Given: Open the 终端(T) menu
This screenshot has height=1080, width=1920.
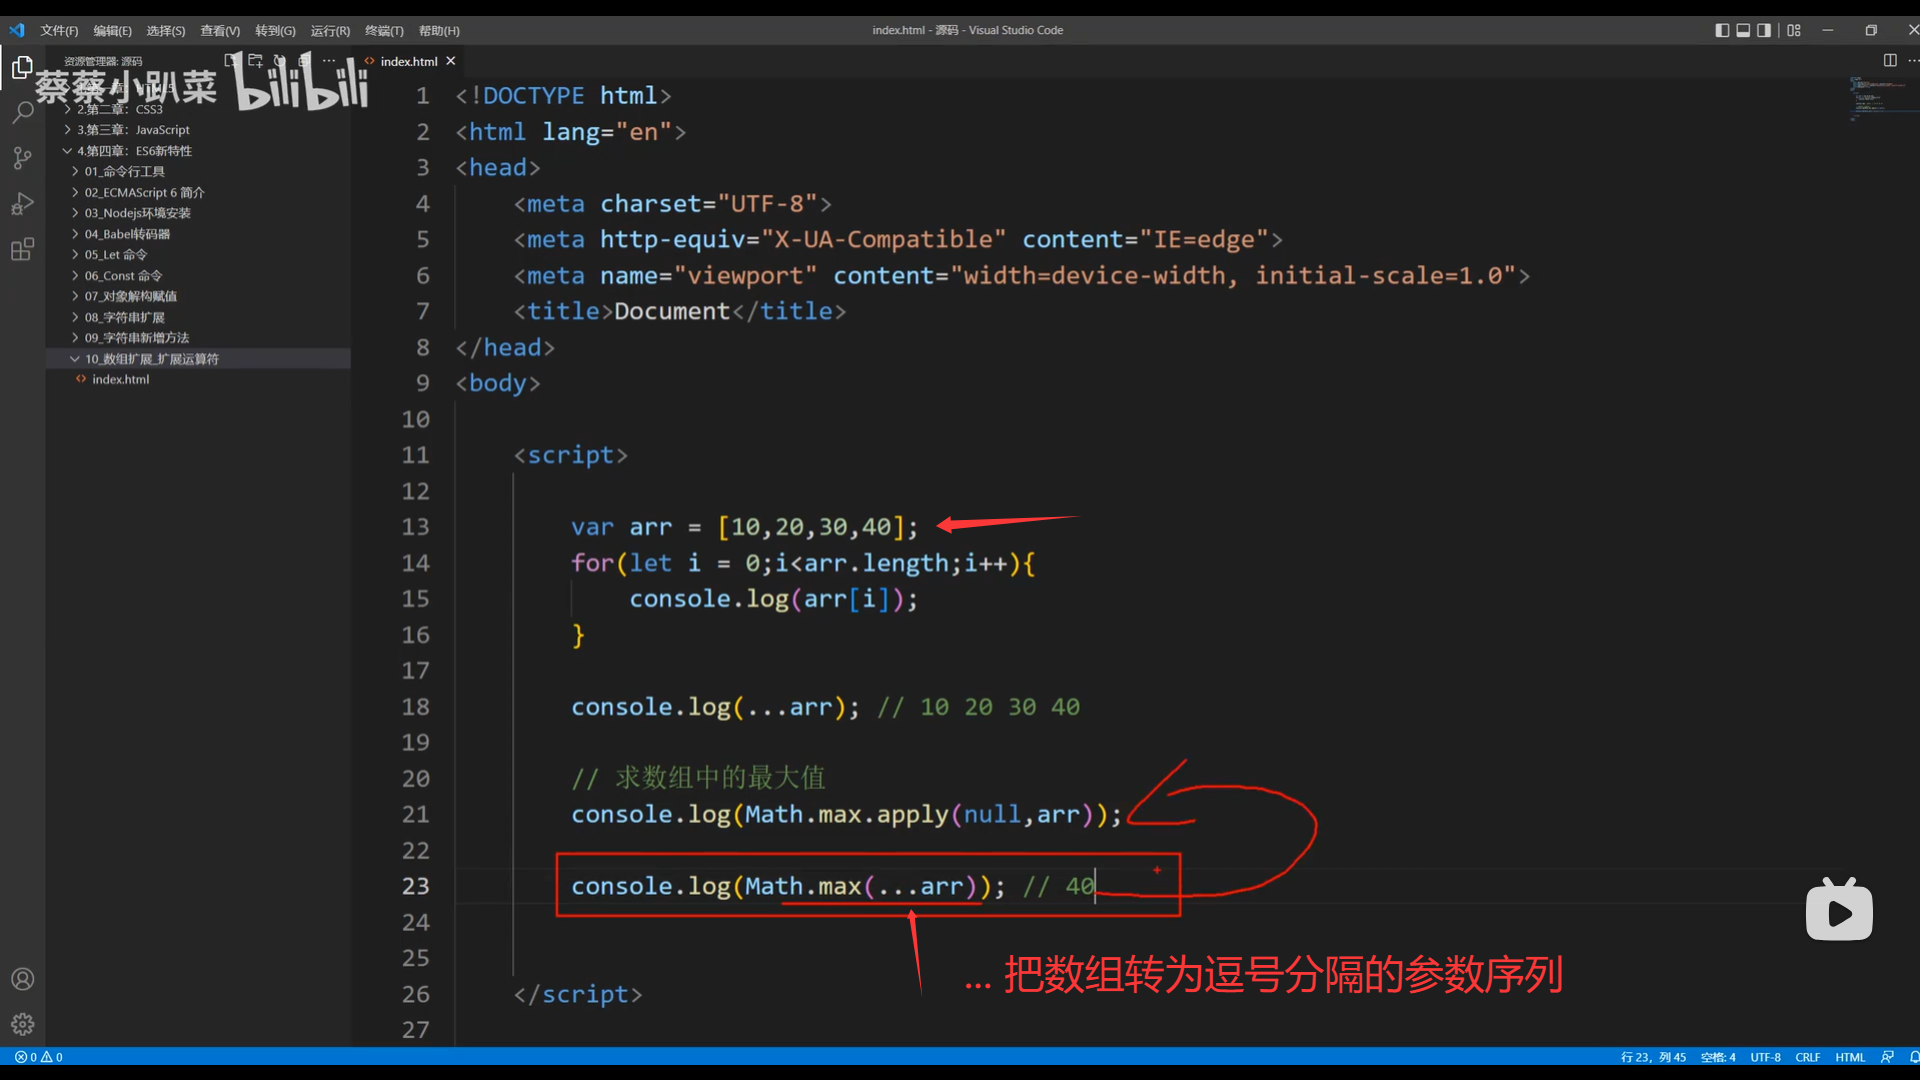Looking at the screenshot, I should coord(384,31).
